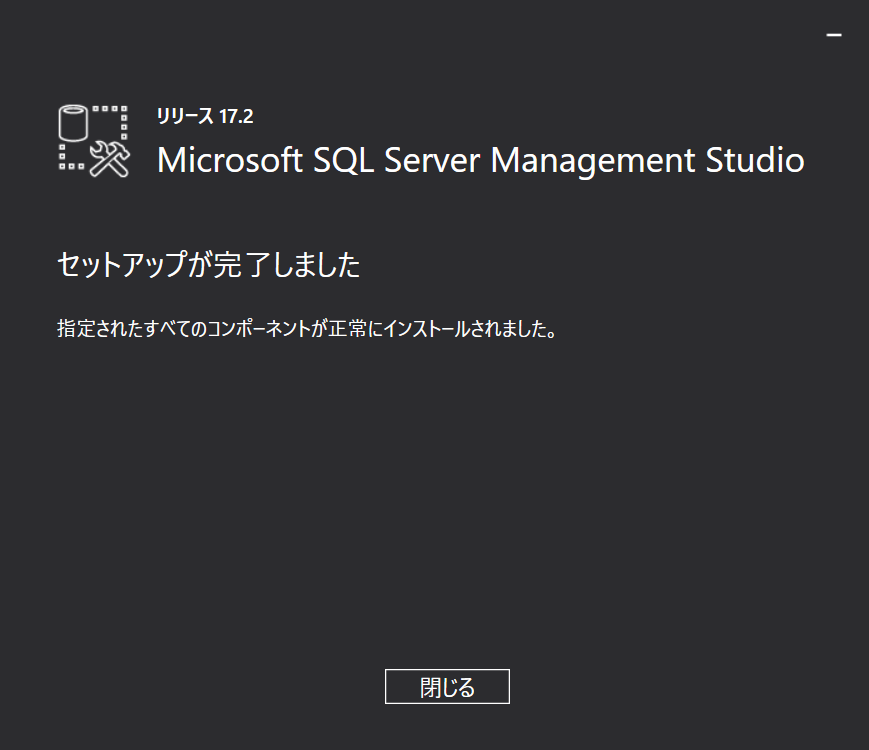Click the word Studio in the title
869x750 pixels.
[755, 160]
